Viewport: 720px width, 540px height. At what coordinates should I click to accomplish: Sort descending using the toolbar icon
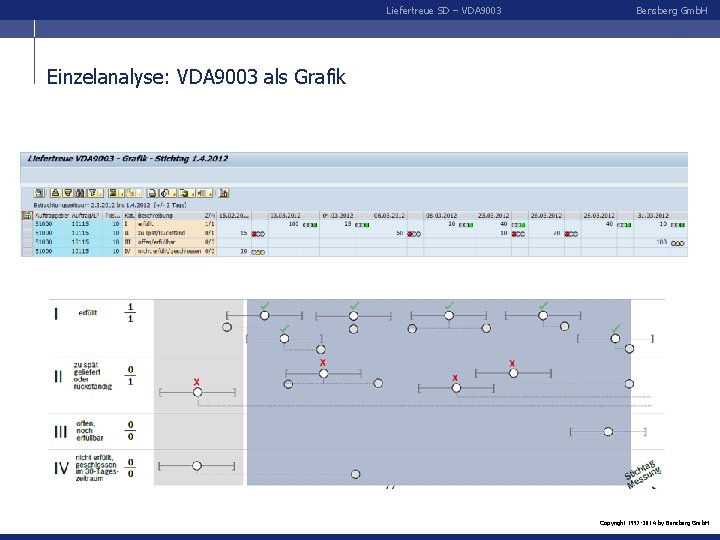[x=68, y=193]
